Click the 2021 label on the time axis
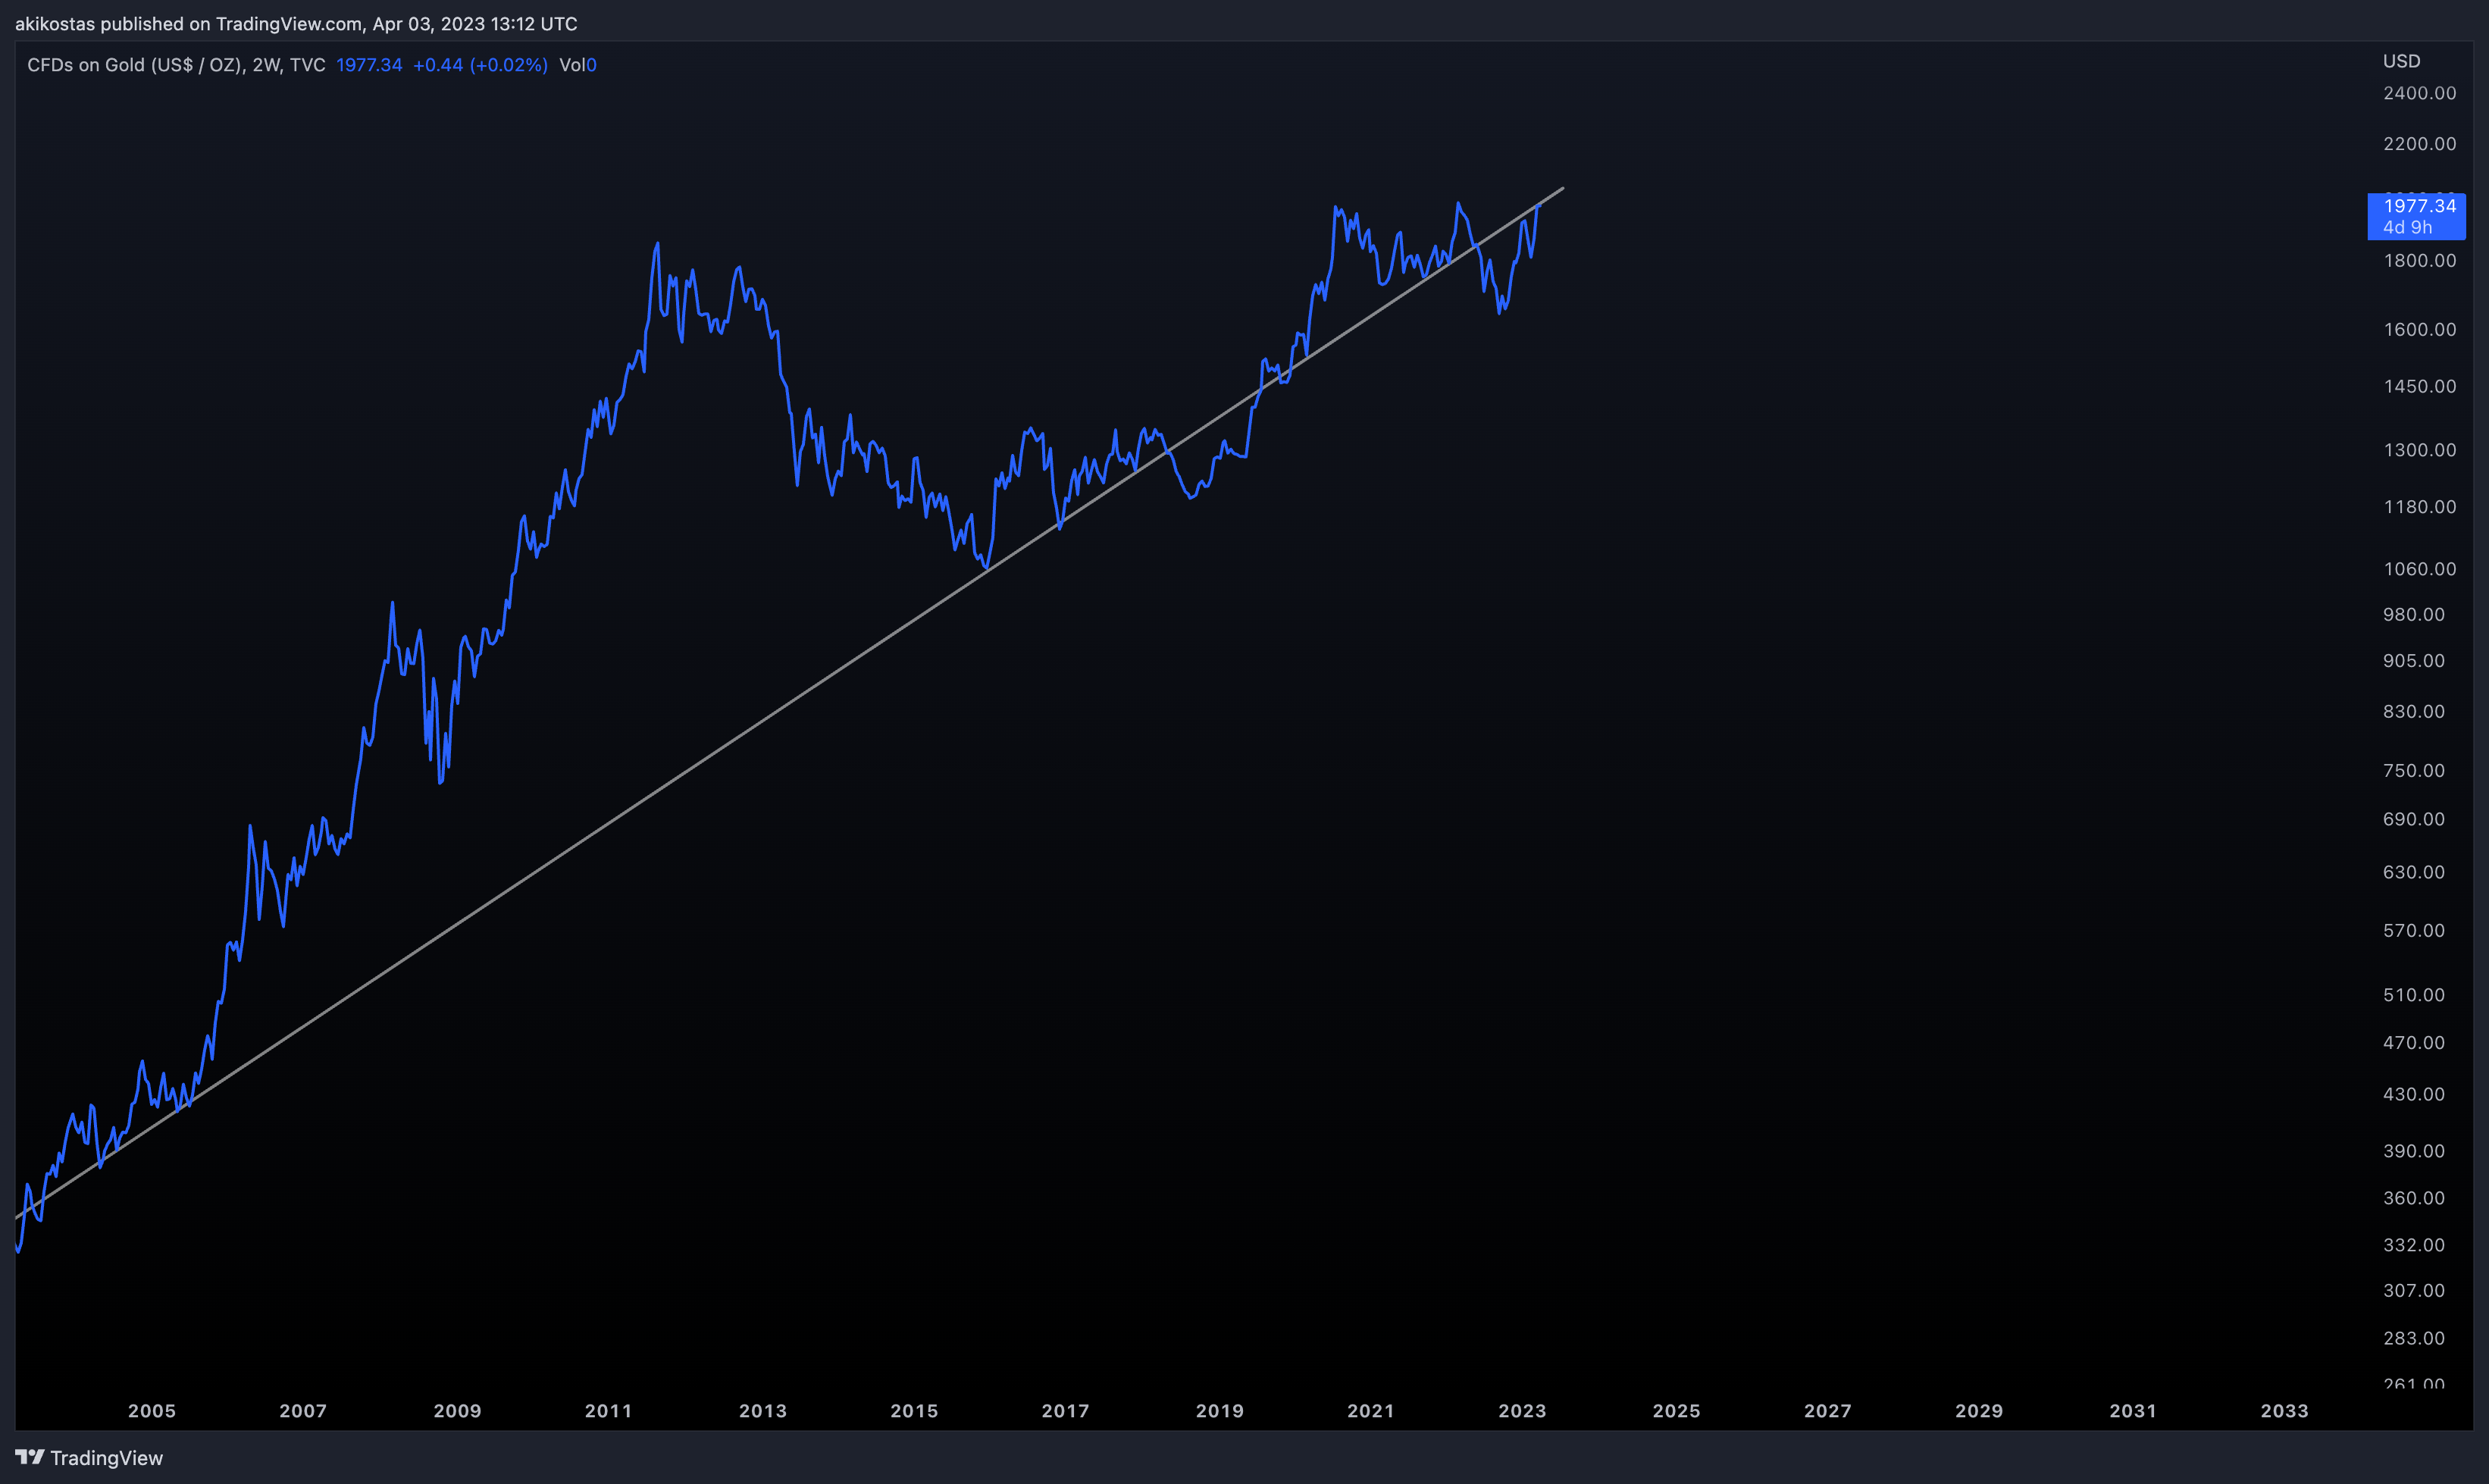Viewport: 2489px width, 1484px height. (x=1370, y=1411)
